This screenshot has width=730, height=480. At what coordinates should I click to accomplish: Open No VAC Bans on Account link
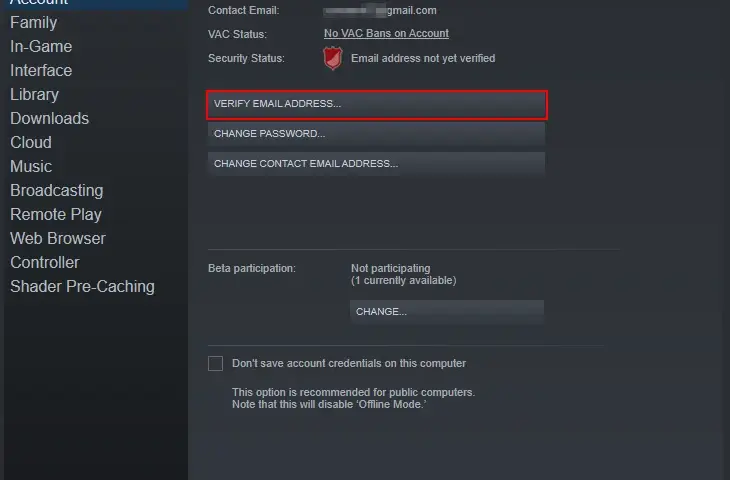click(x=386, y=34)
